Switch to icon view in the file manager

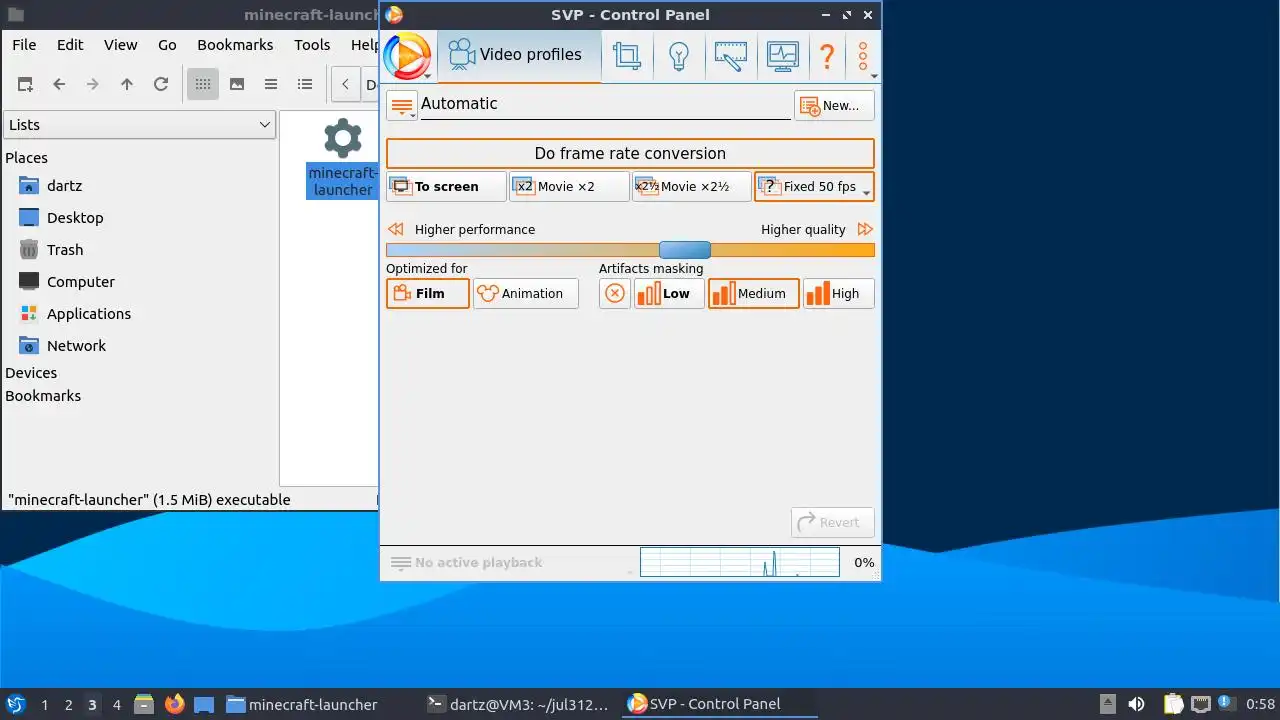[203, 84]
